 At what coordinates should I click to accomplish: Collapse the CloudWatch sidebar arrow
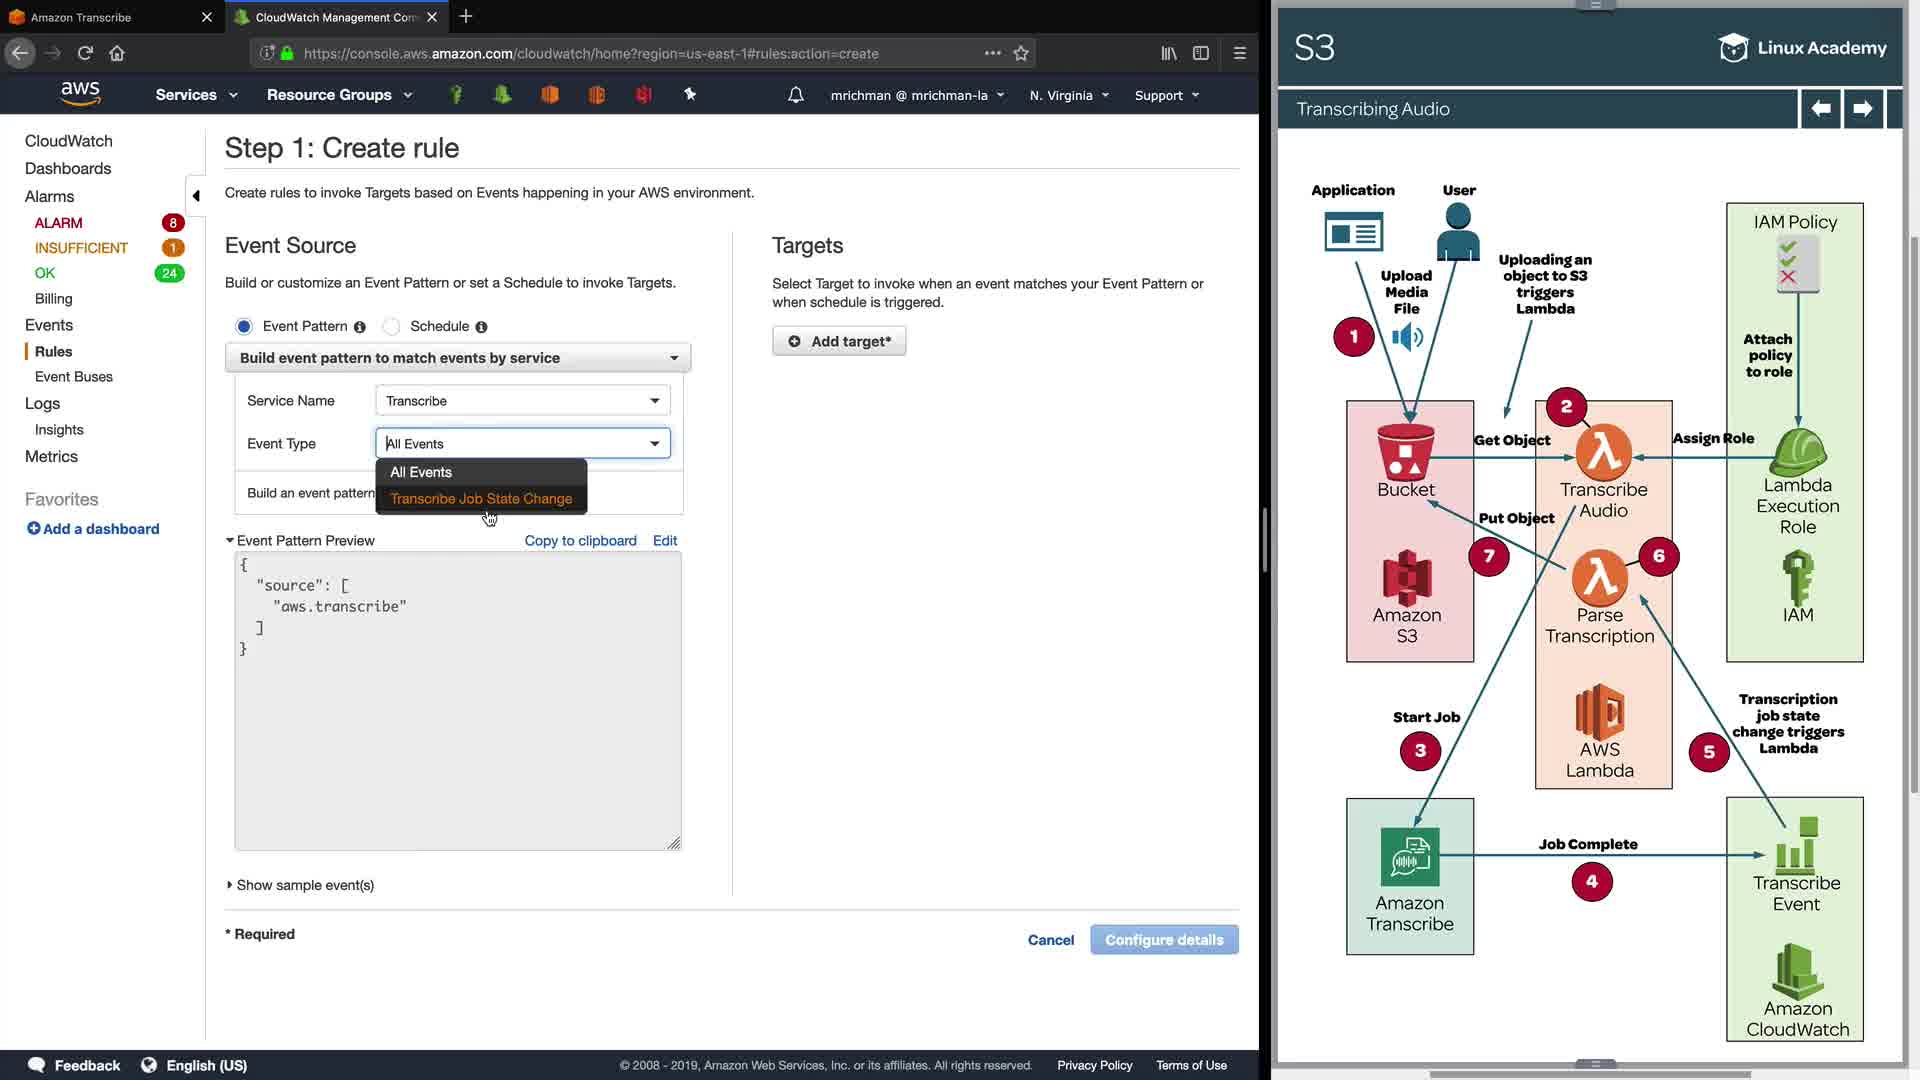point(196,196)
